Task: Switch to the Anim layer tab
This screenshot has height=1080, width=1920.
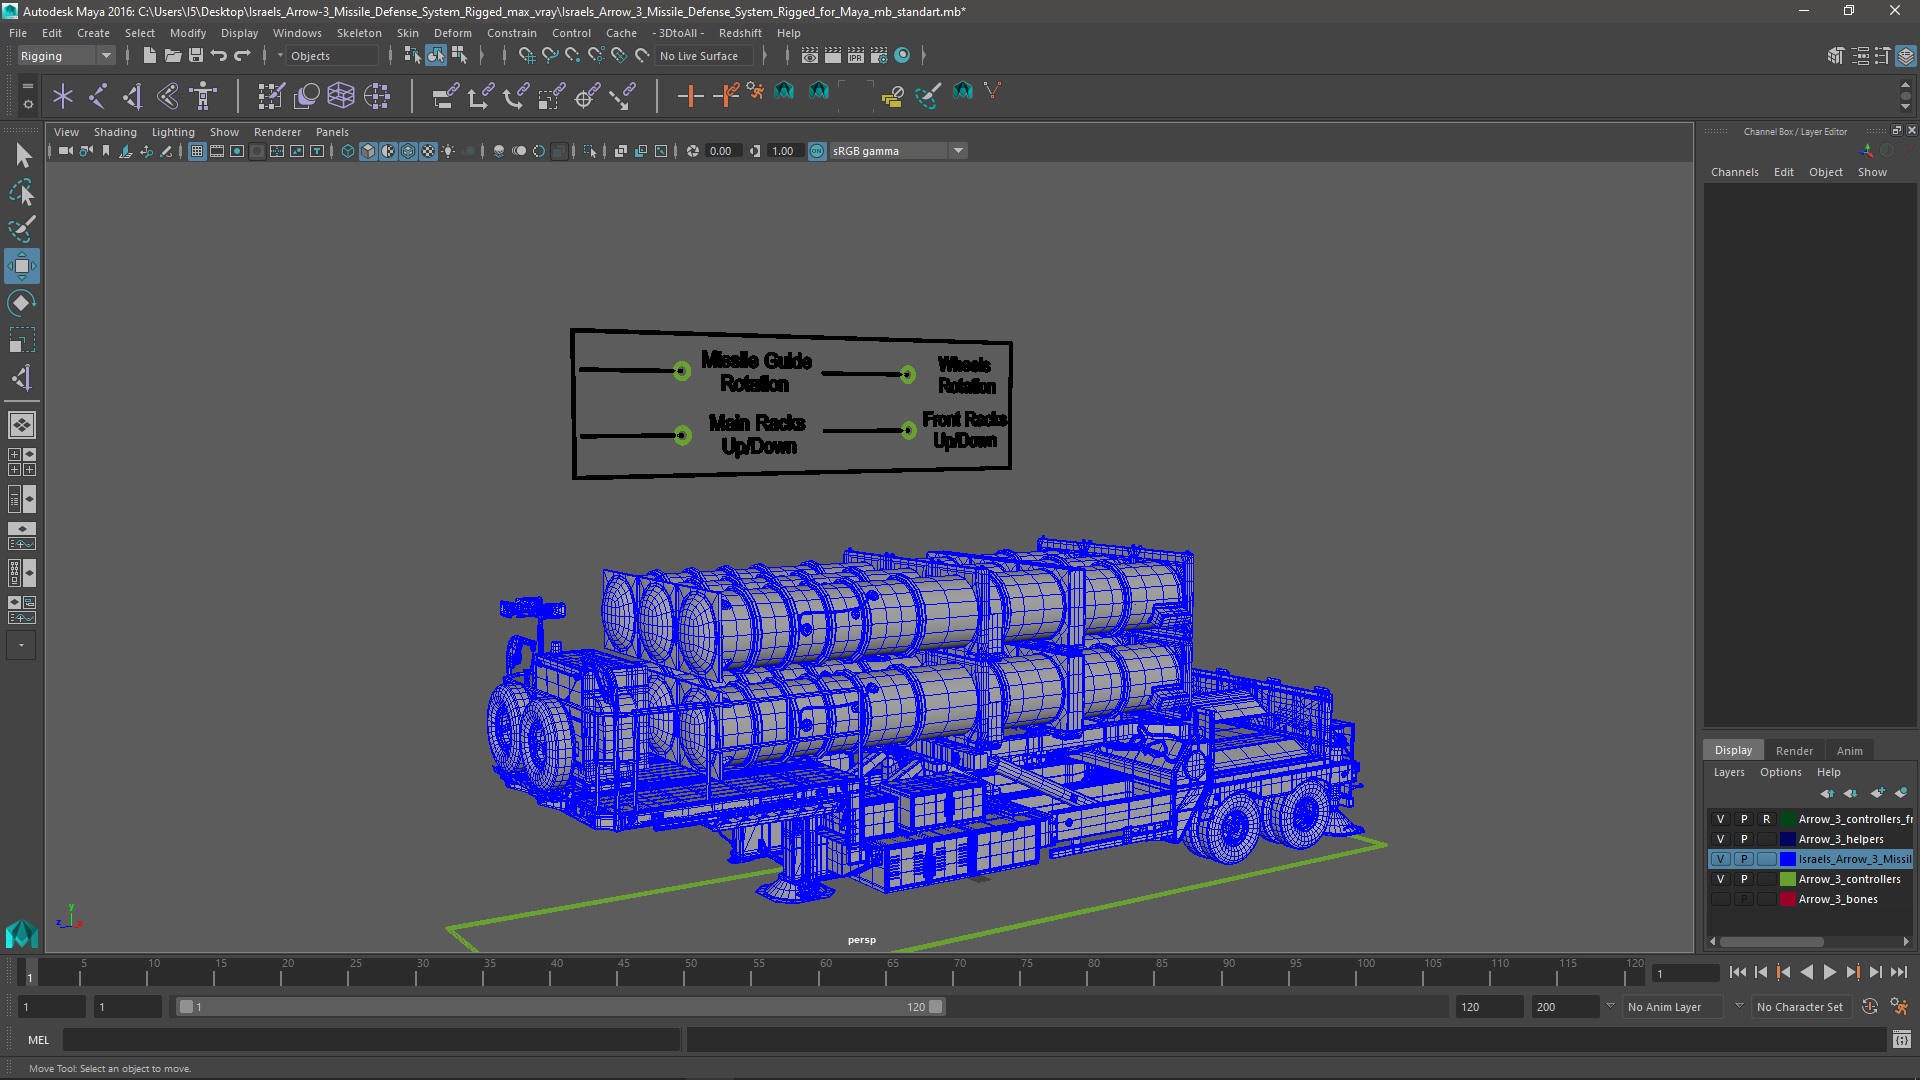Action: (x=1849, y=751)
